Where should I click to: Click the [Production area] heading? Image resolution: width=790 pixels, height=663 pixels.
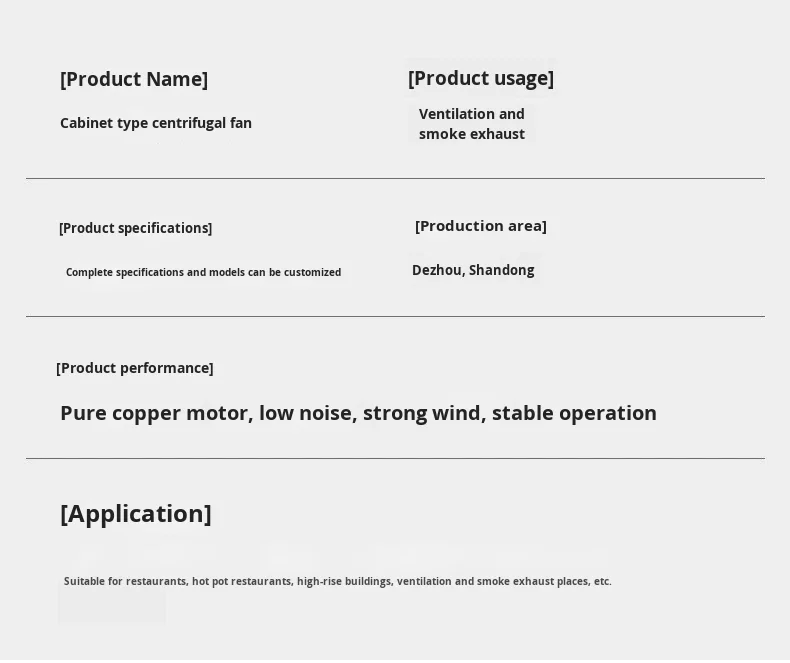point(481,226)
